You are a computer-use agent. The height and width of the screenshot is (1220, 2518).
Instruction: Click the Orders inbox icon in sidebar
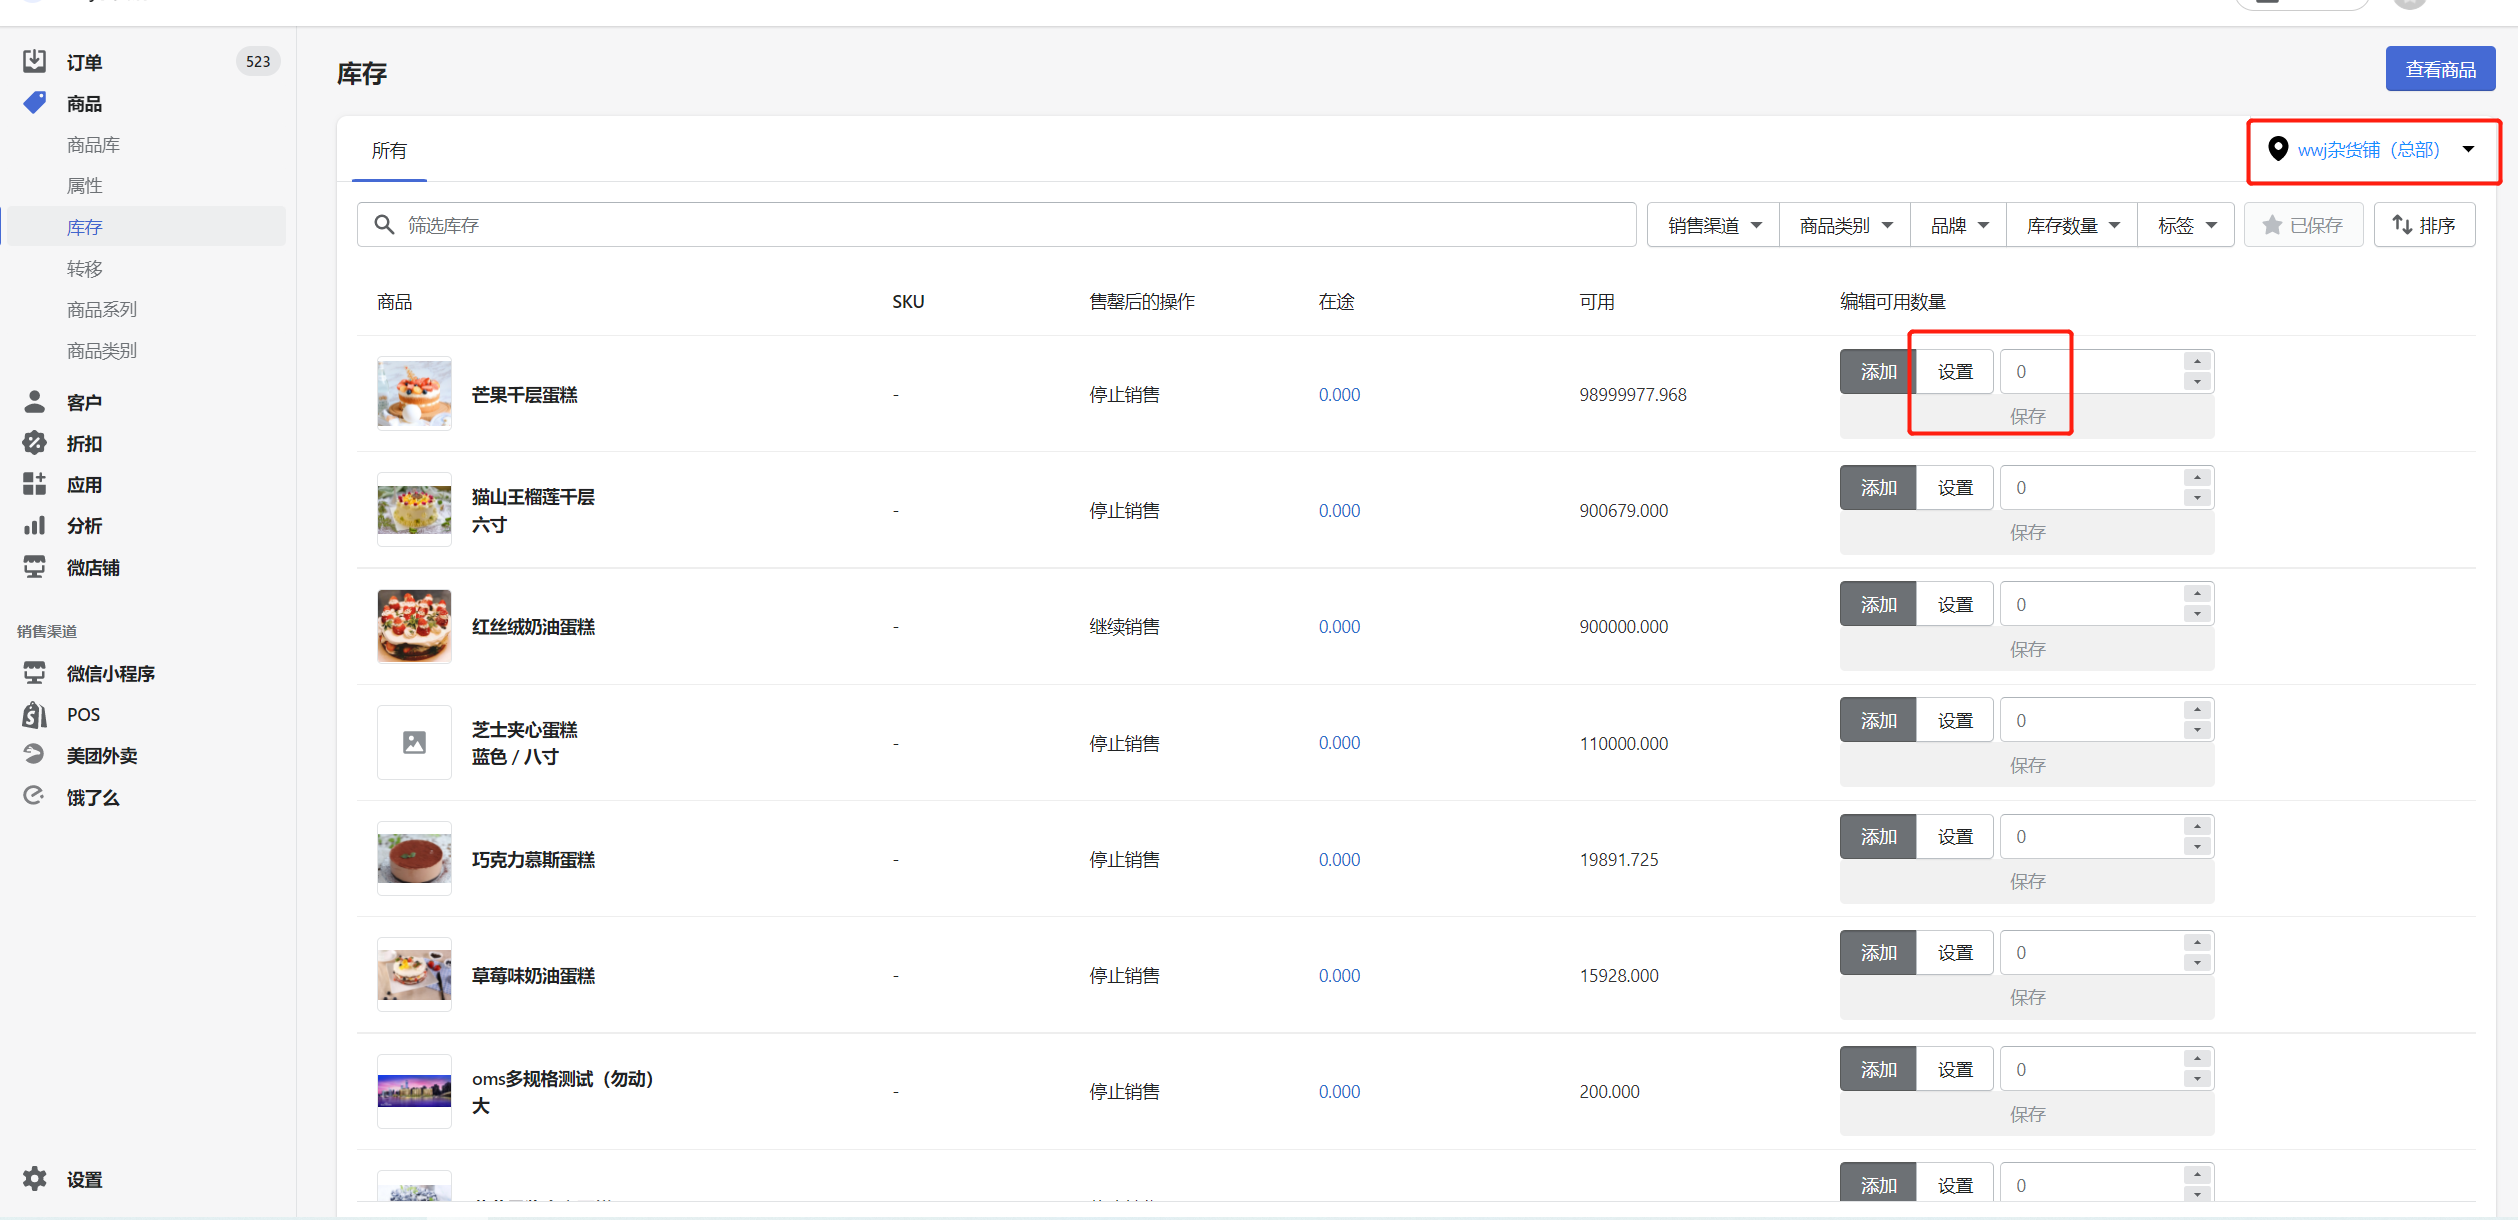pyautogui.click(x=34, y=61)
